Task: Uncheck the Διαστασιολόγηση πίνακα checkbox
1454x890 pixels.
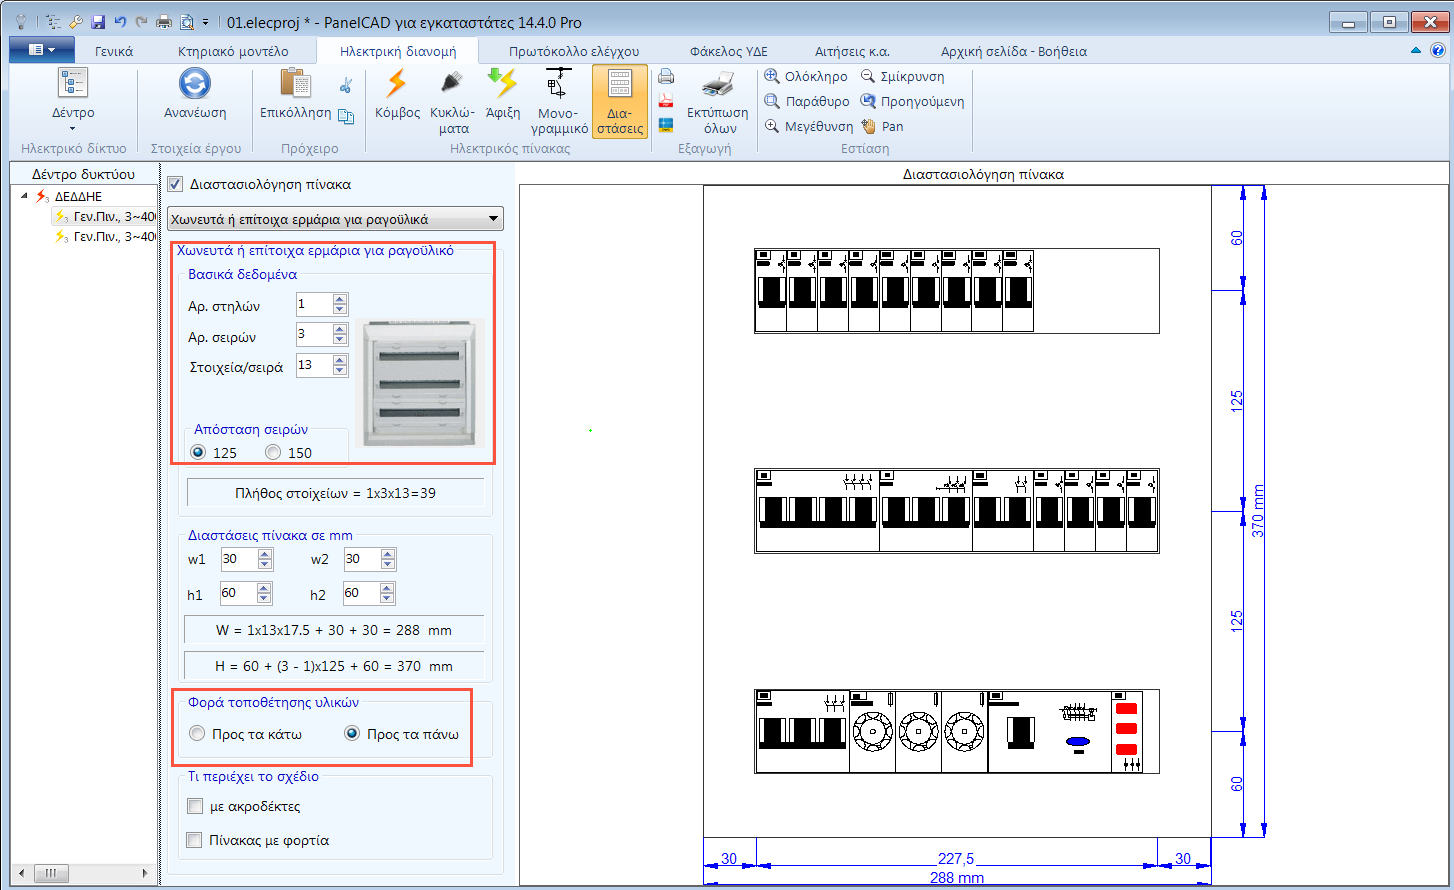Action: [176, 184]
